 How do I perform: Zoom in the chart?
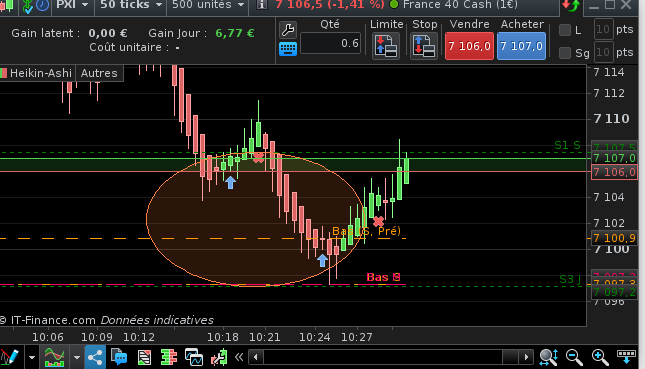click(x=600, y=357)
